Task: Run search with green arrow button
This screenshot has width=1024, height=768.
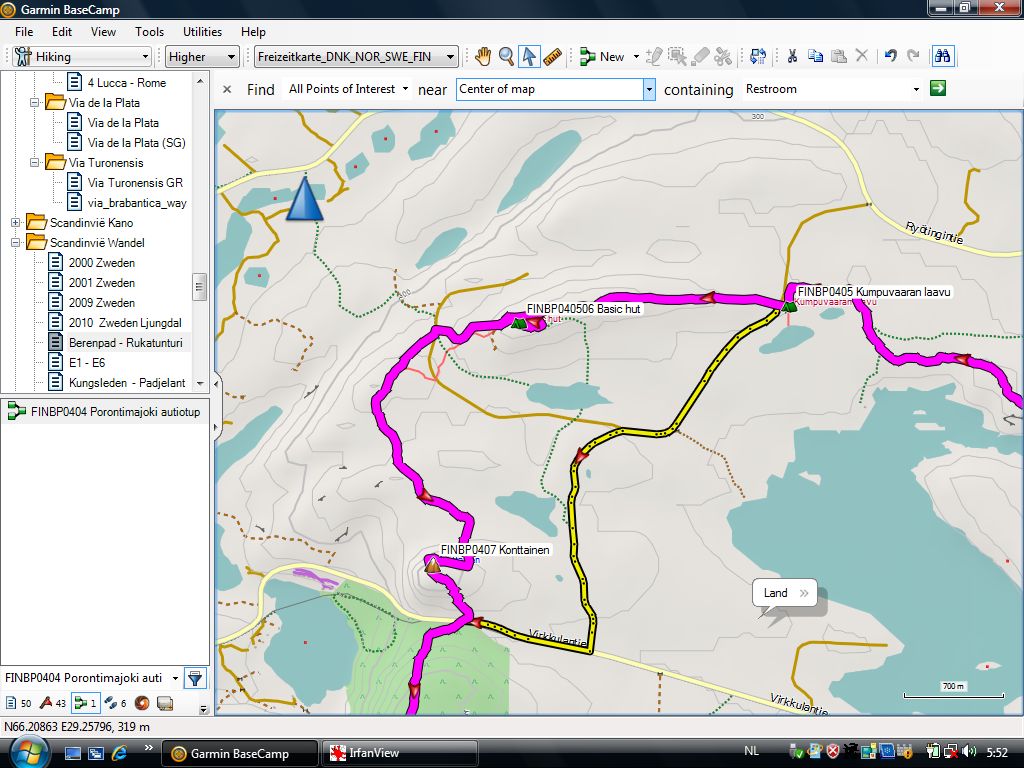Action: pos(937,89)
